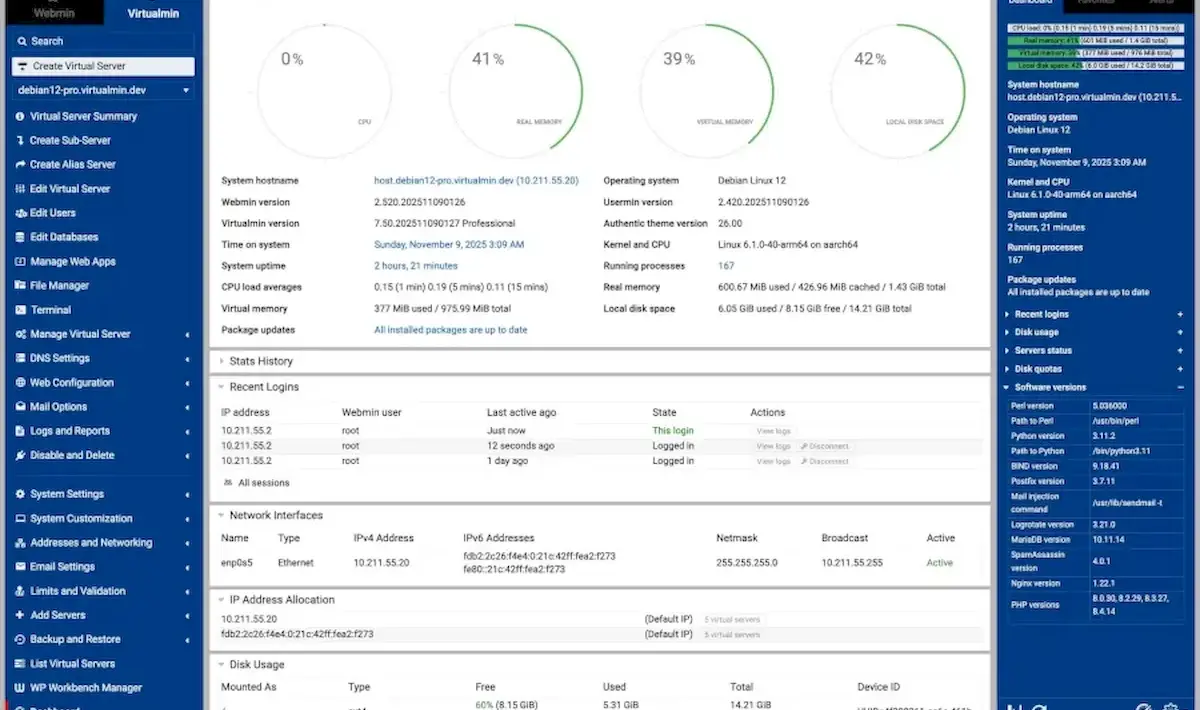
Task: Click All installed packages are up to date link
Action: point(451,330)
